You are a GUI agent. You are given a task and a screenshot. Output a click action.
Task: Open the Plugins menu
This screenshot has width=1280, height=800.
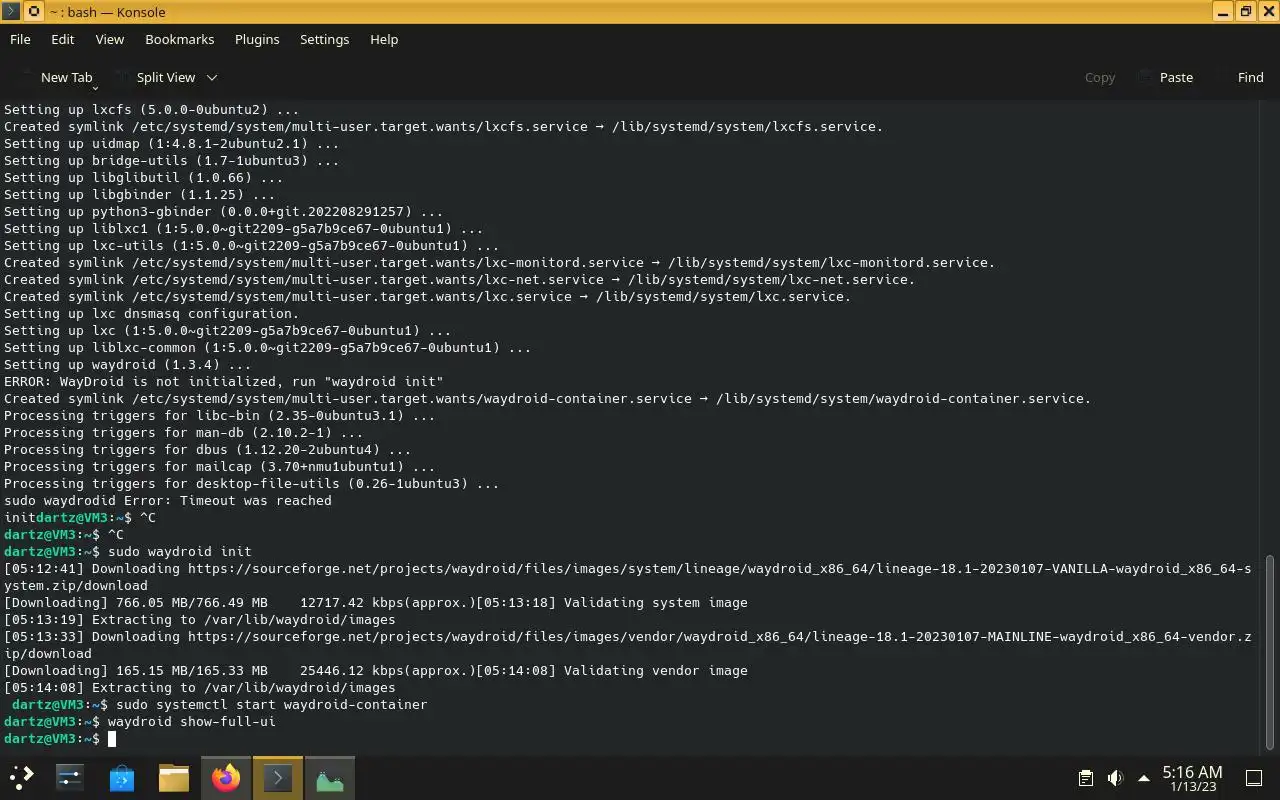pos(257,39)
